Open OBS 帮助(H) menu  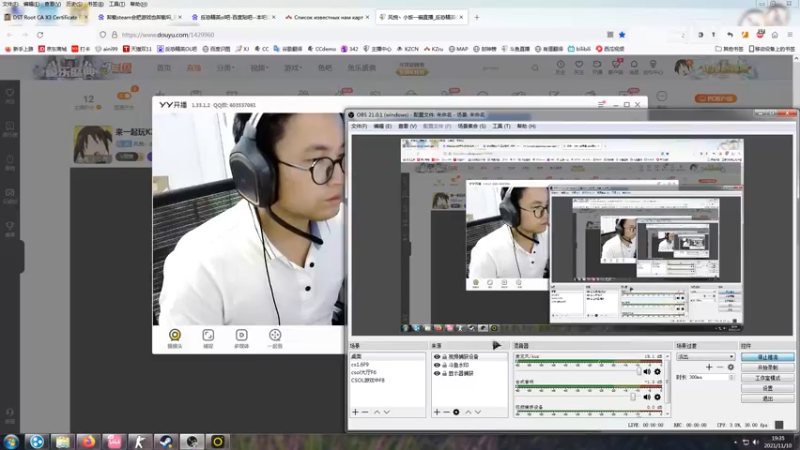[526, 126]
